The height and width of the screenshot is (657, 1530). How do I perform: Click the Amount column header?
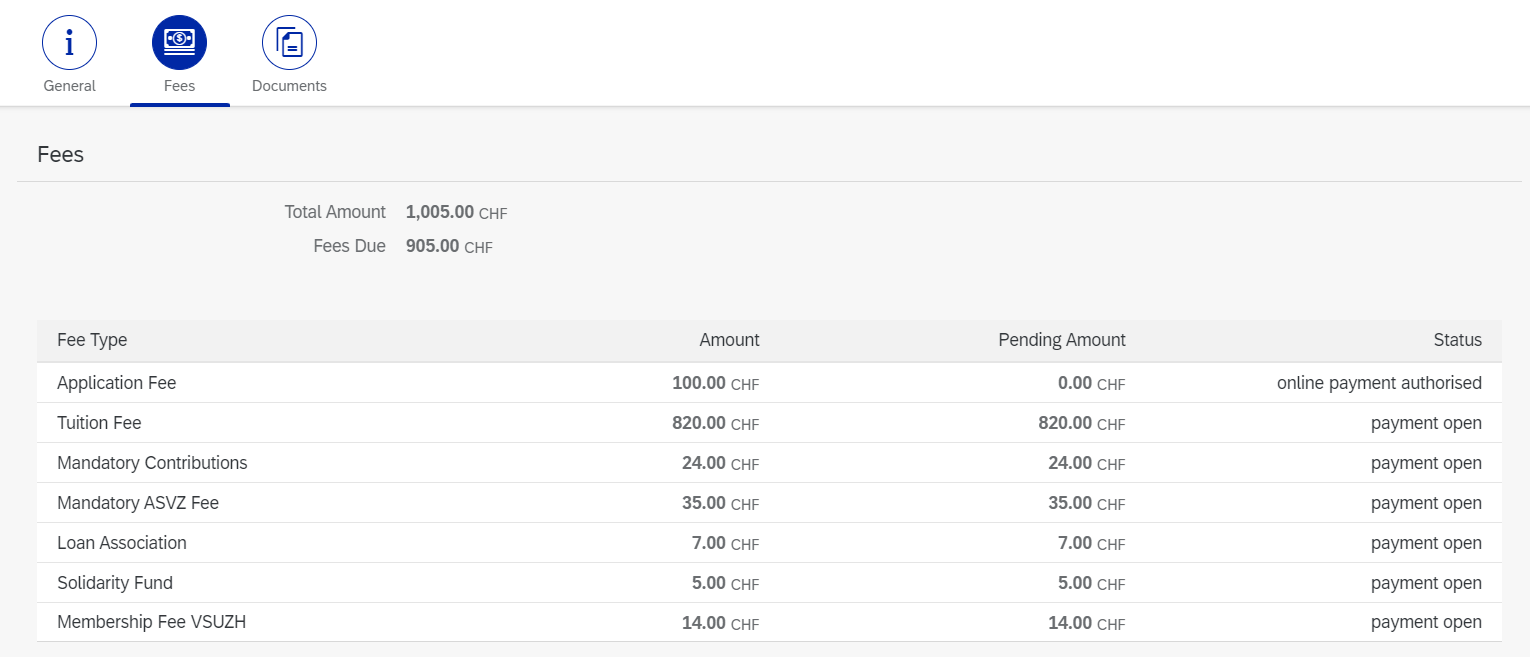pyautogui.click(x=729, y=340)
